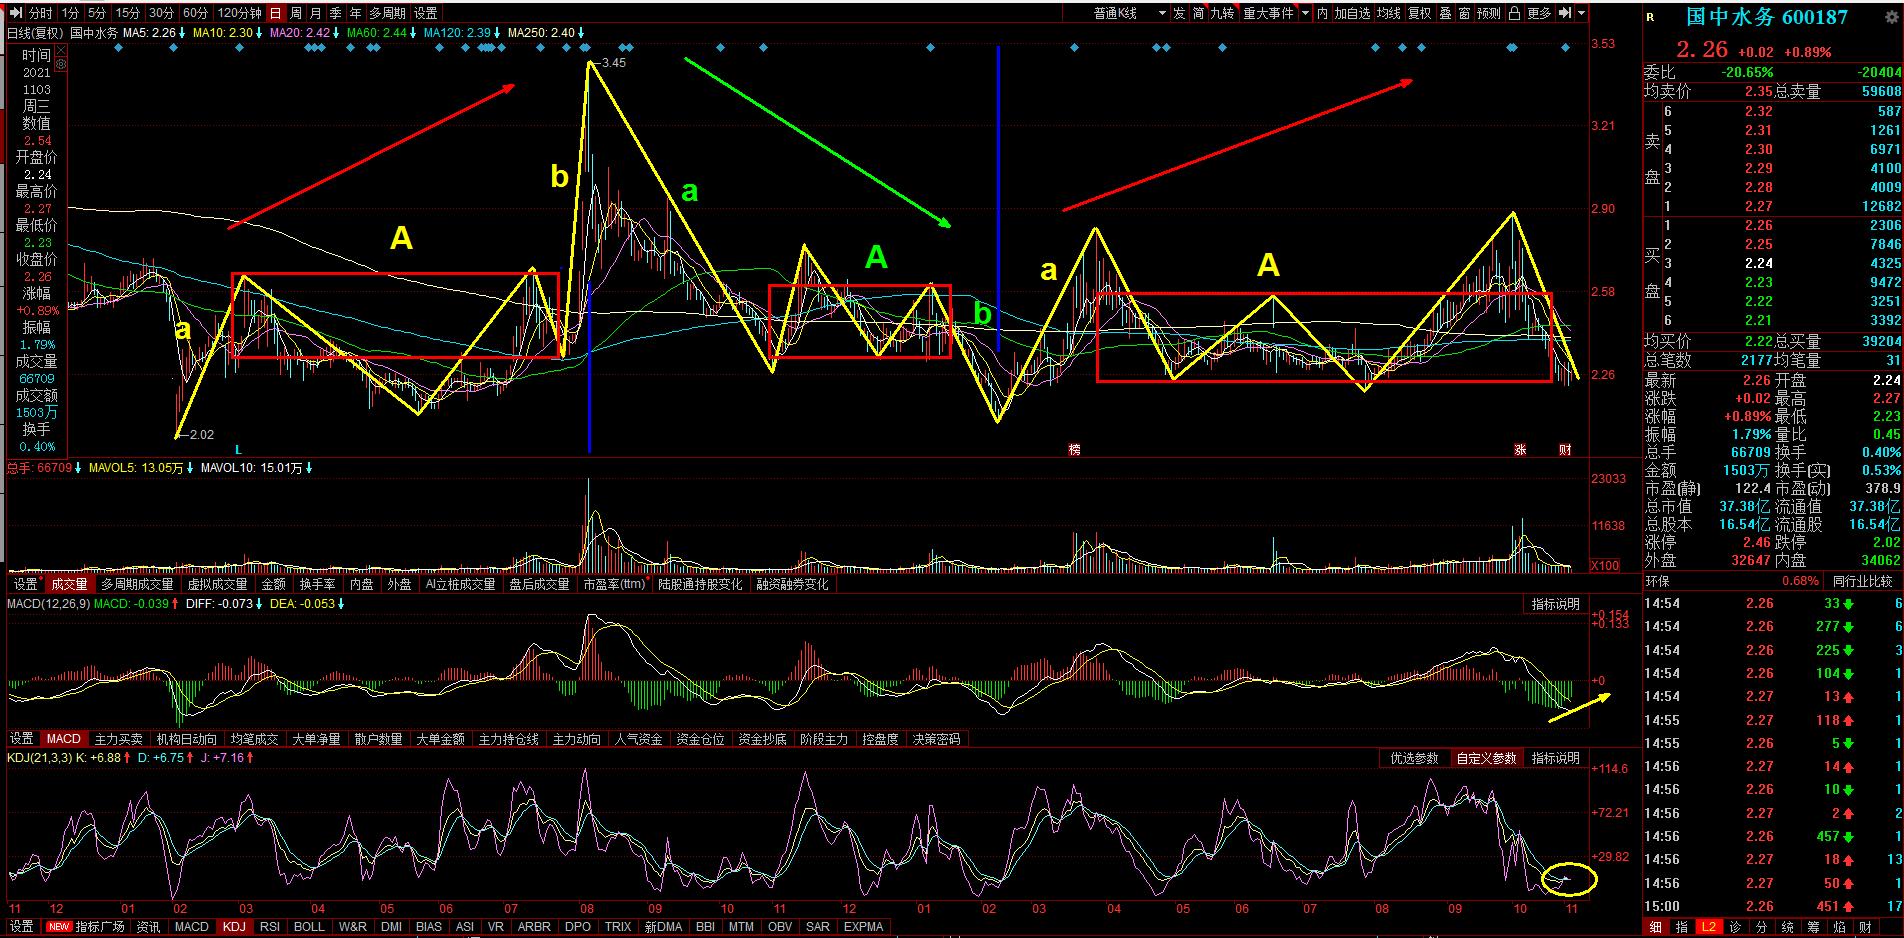
Task: Click 指标说明 in the MACD panel
Action: pyautogui.click(x=1555, y=604)
